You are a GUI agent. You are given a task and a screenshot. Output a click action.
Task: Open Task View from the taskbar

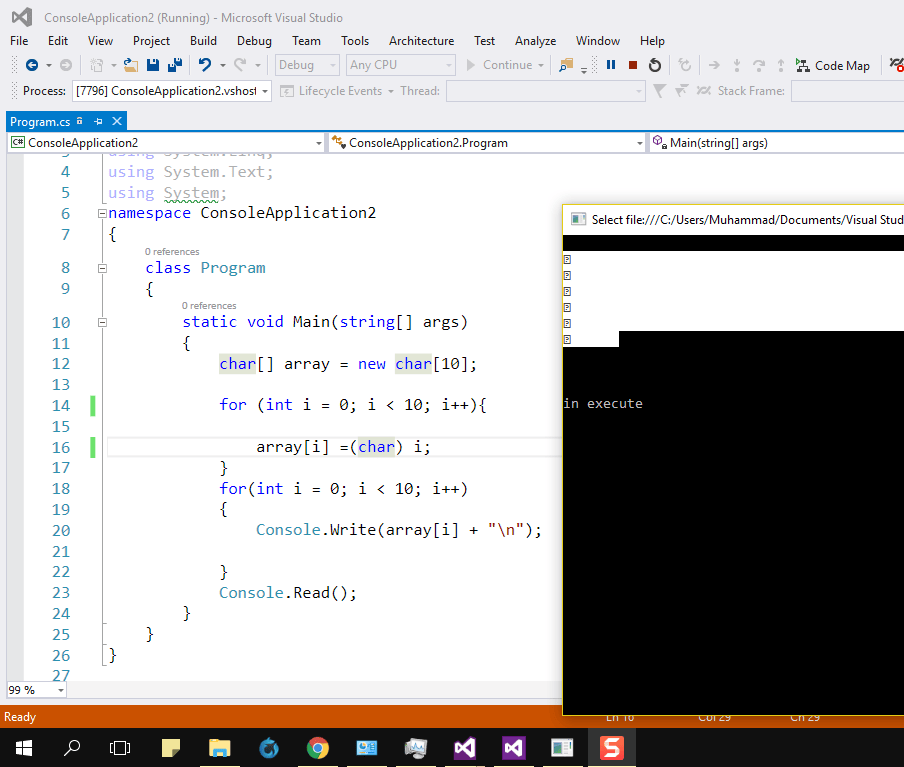120,748
